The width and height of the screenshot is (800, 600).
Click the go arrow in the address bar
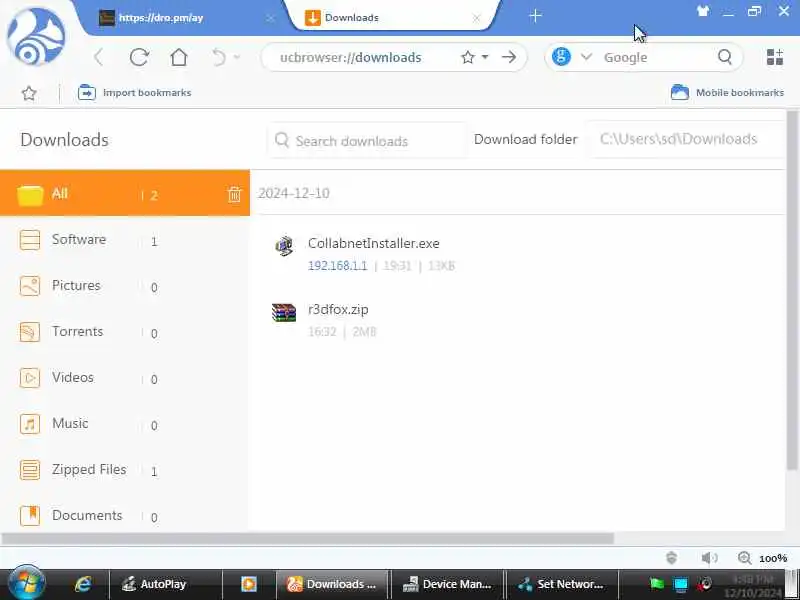pos(509,57)
